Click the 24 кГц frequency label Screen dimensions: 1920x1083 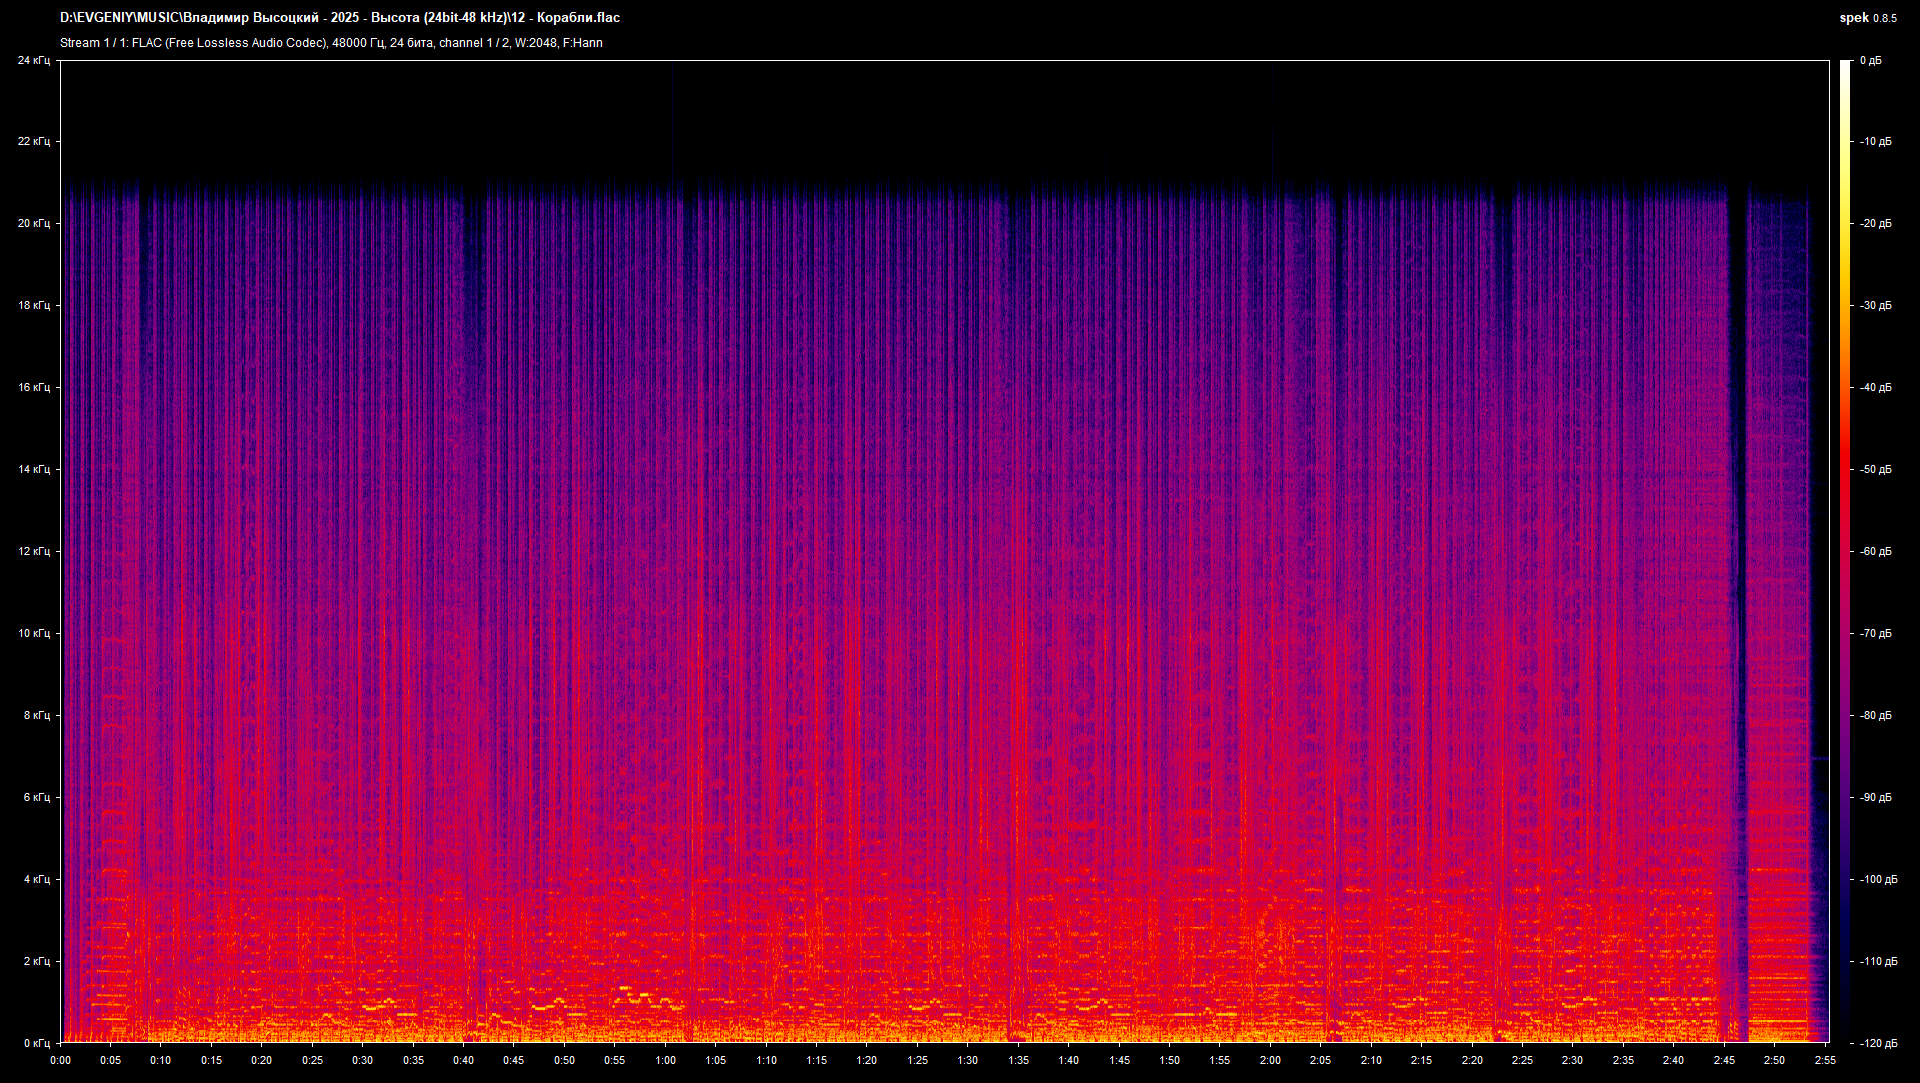(x=33, y=61)
